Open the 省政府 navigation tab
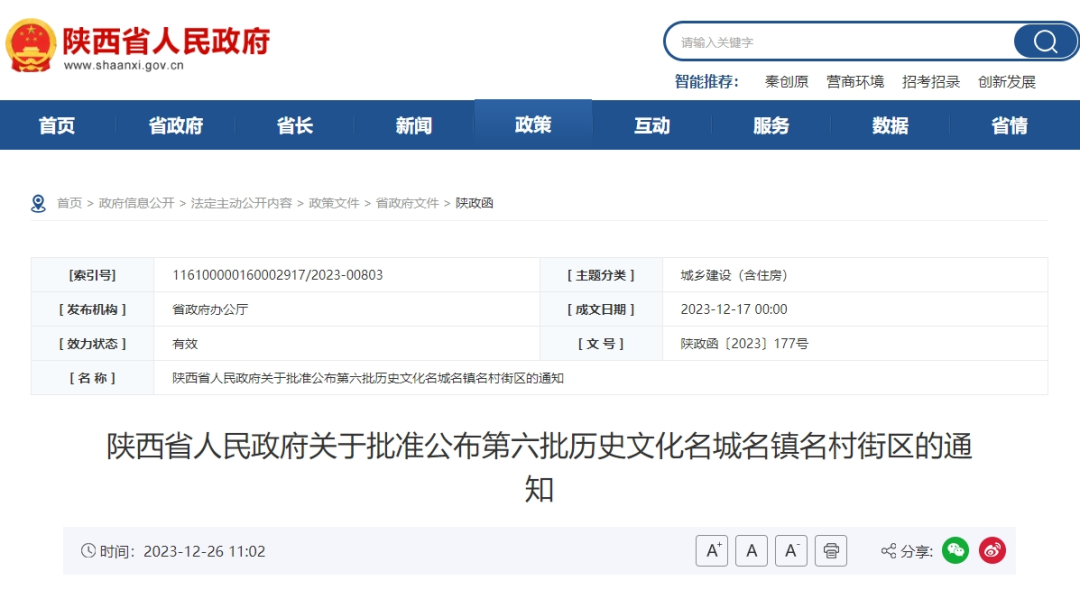This screenshot has width=1080, height=590. 176,125
